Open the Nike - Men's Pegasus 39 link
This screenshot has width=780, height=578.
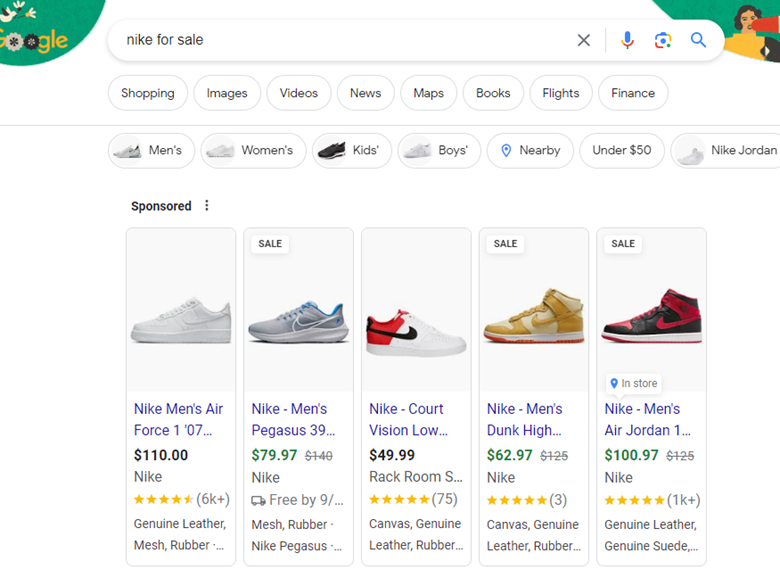tap(293, 419)
